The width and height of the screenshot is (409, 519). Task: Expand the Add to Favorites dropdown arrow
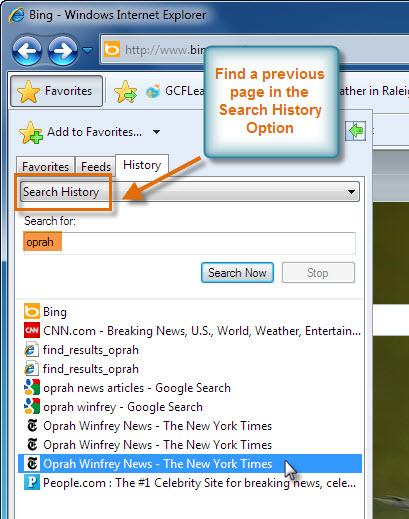(x=156, y=132)
